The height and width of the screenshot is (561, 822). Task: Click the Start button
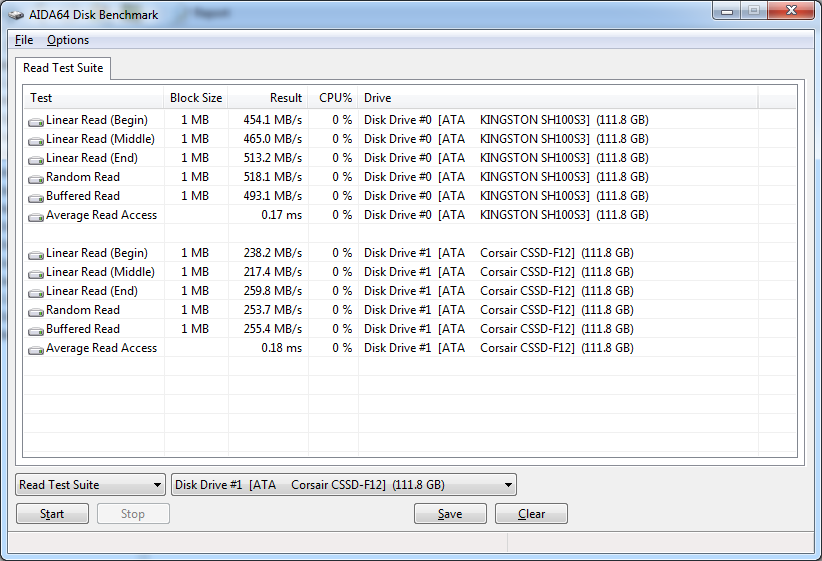coord(52,514)
